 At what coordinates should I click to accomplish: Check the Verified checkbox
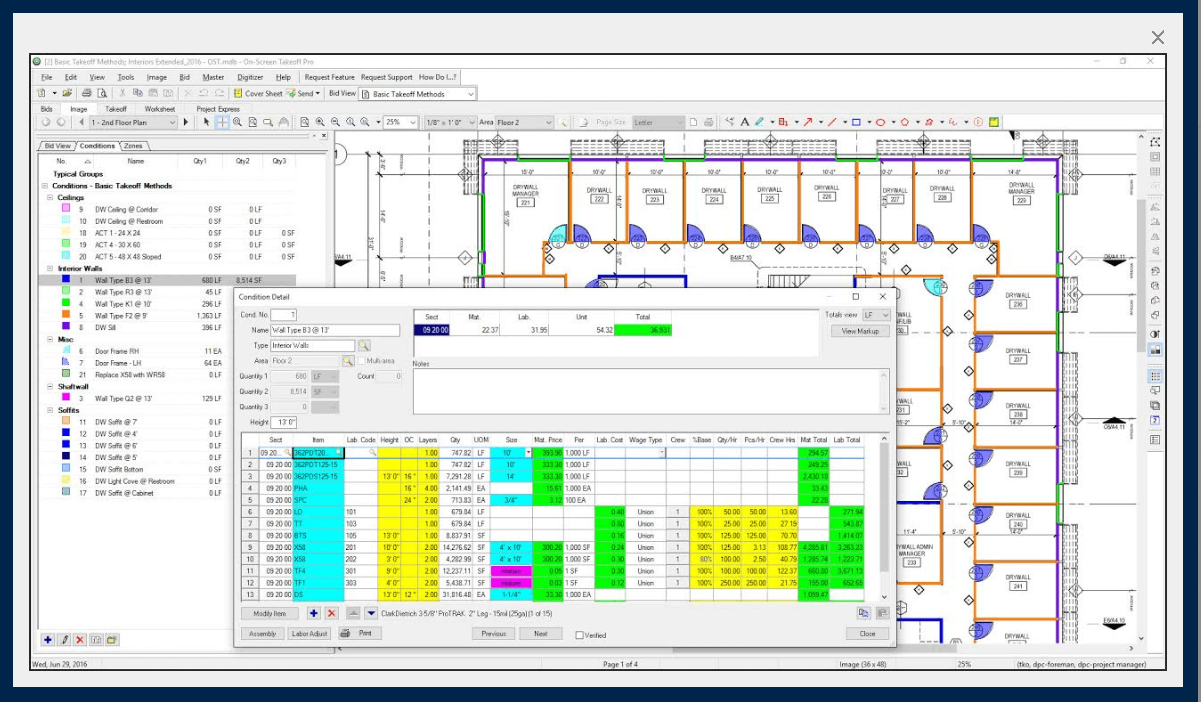tap(580, 634)
